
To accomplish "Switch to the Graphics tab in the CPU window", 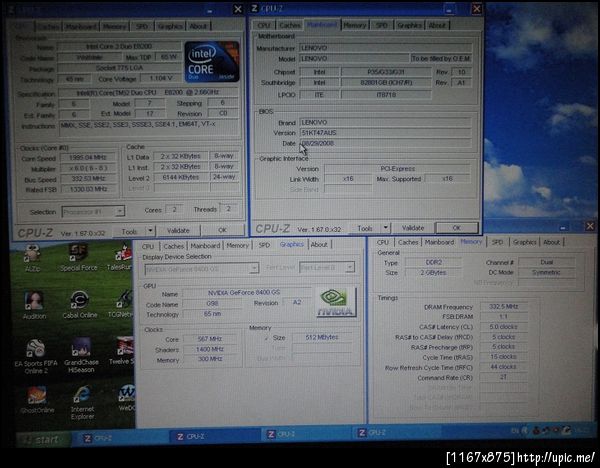I will pyautogui.click(x=170, y=26).
